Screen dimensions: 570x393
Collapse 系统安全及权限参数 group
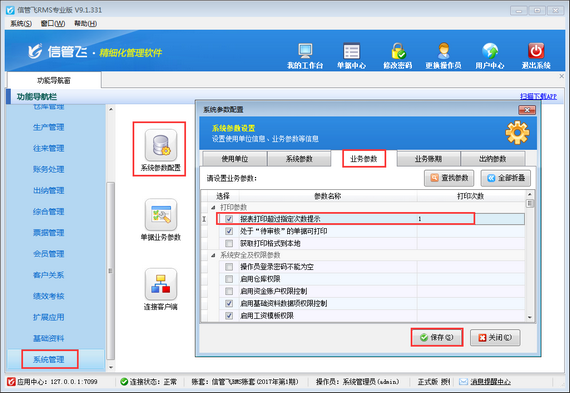coord(213,255)
